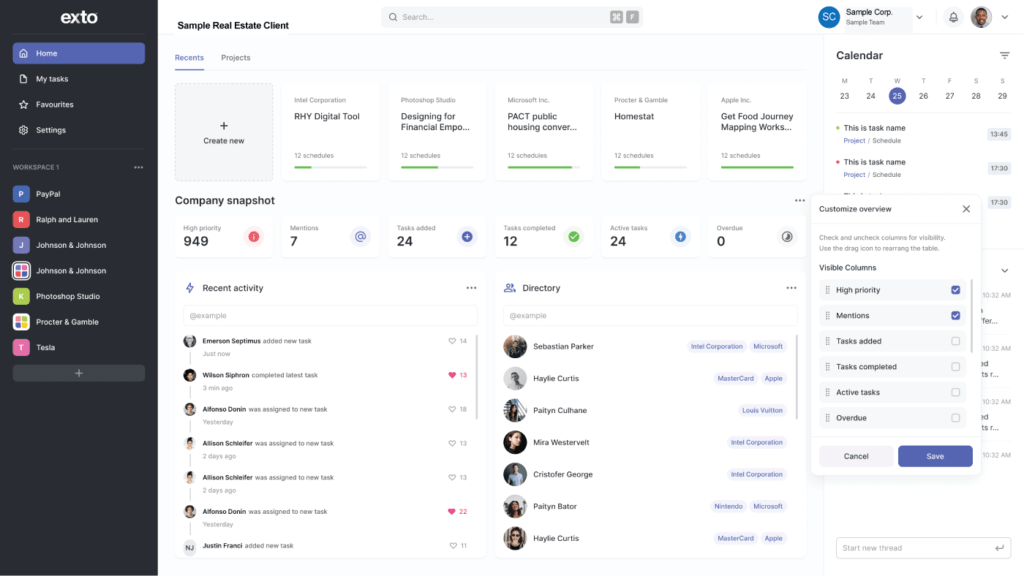Disable the Mentions column checkbox
Image resolution: width=1024 pixels, height=576 pixels.
955,315
